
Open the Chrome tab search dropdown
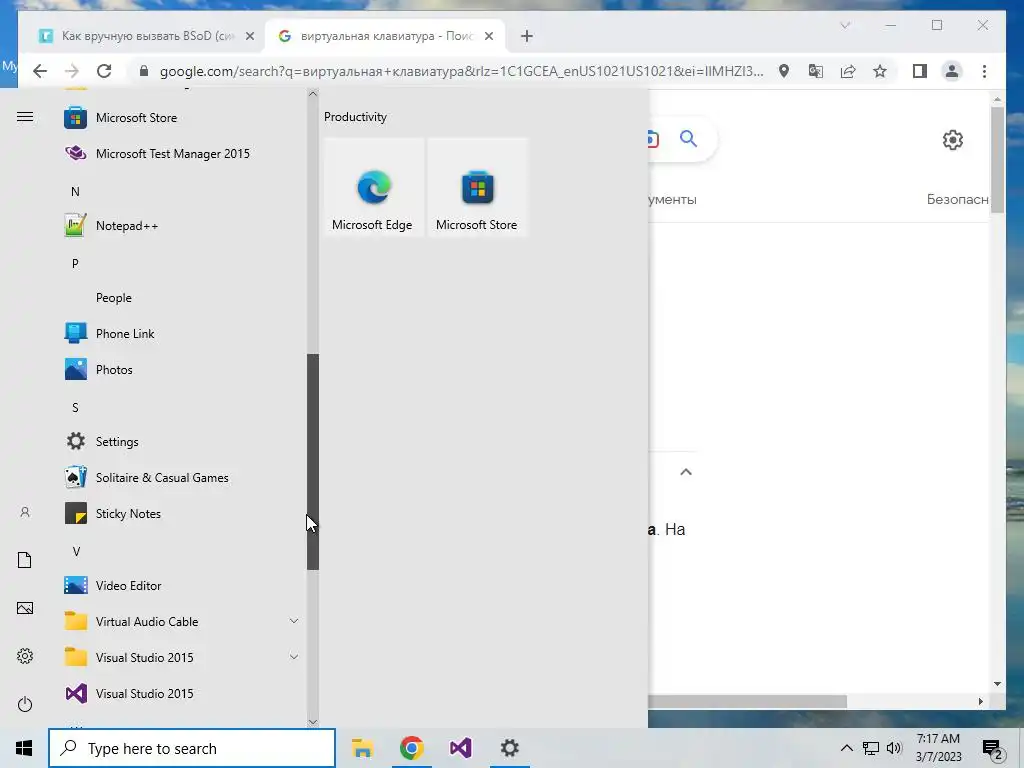[x=845, y=25]
